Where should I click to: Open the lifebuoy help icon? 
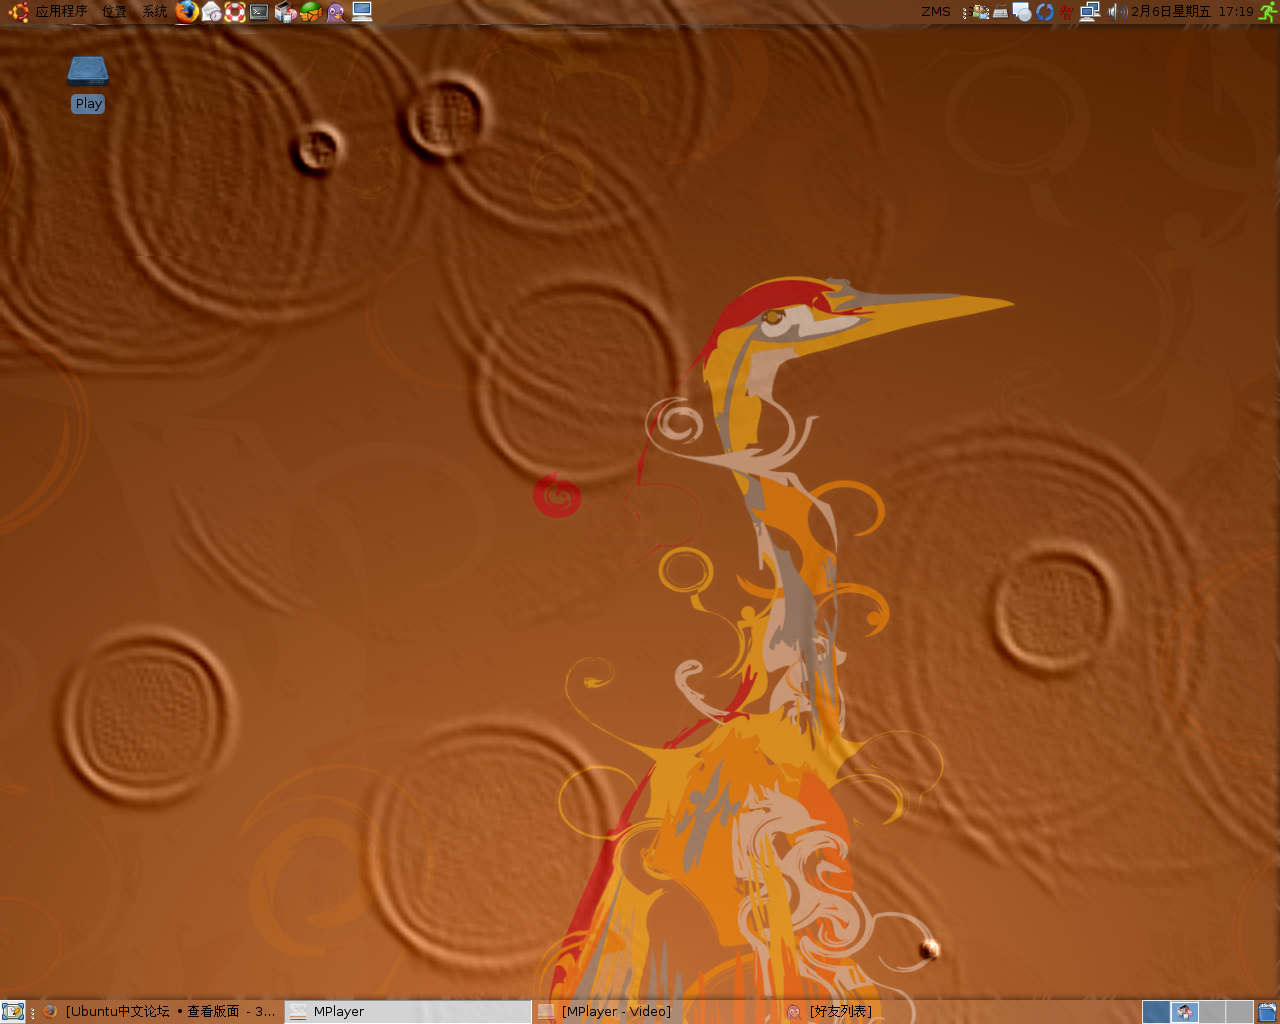click(x=235, y=12)
